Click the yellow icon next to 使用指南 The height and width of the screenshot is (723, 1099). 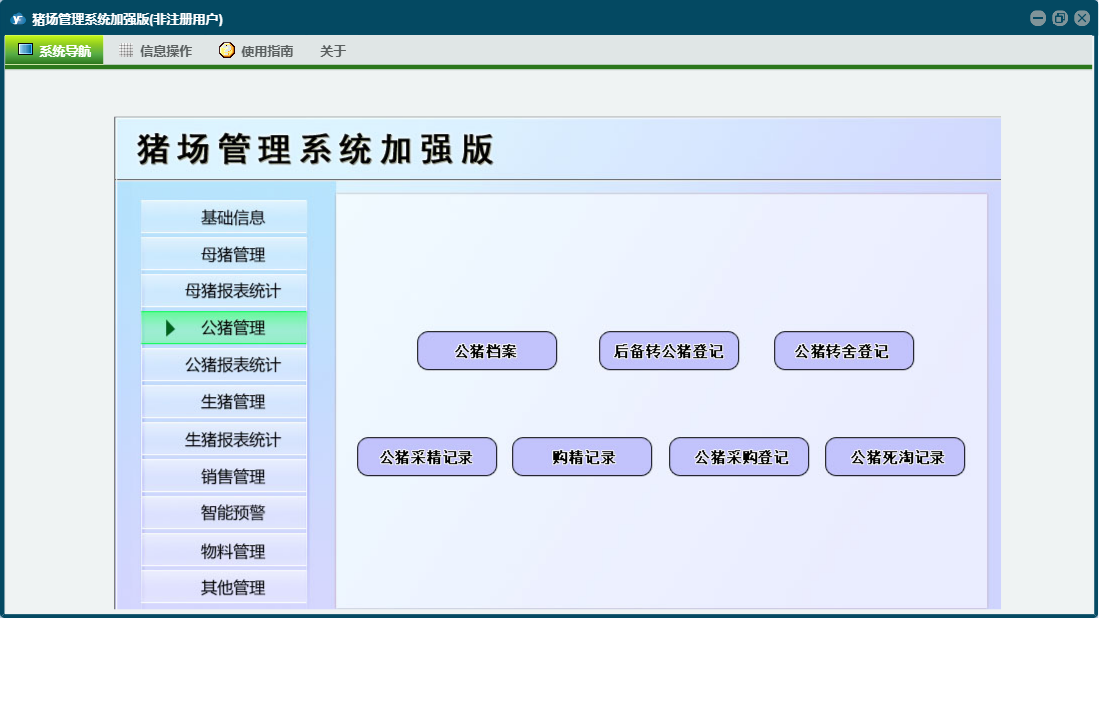point(227,50)
